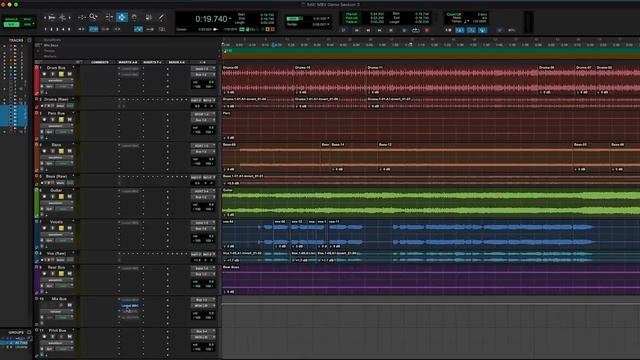Open Drum Bus track view waveform selector
Screen dimensions: 640x360
57,80
